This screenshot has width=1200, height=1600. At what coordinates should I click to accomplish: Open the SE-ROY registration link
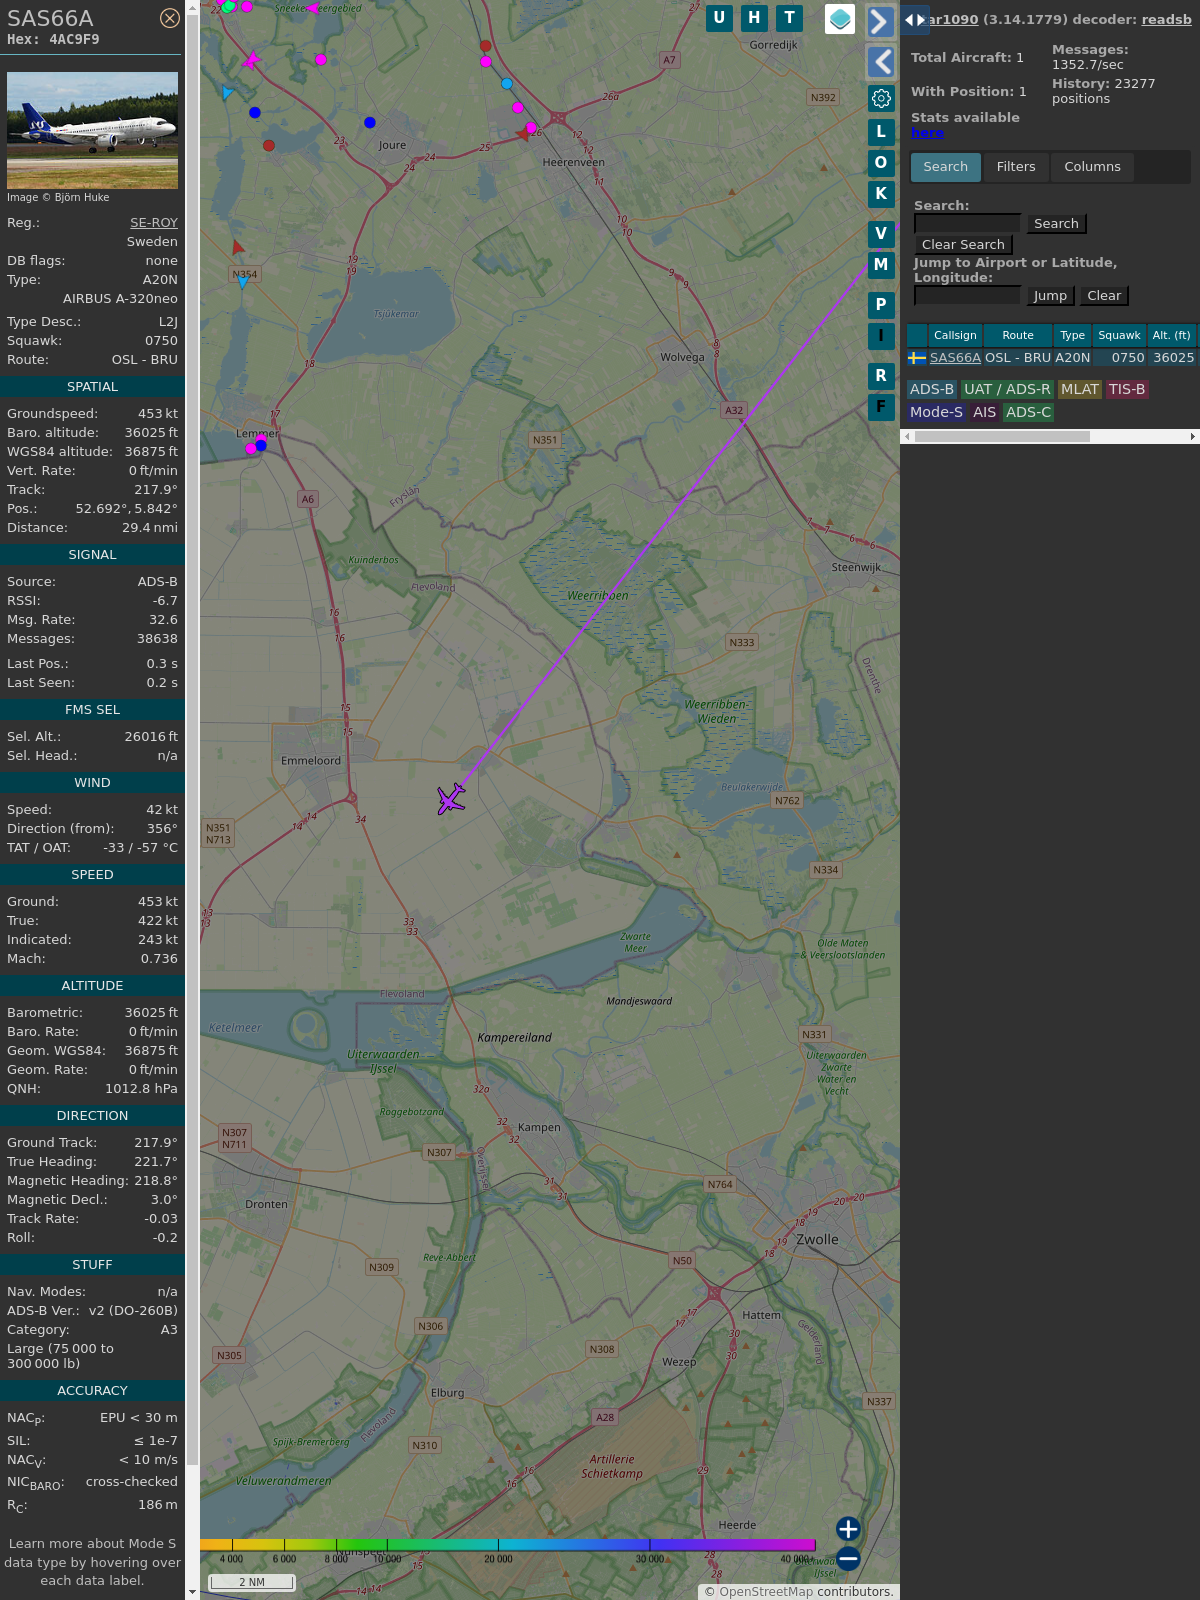coord(153,223)
